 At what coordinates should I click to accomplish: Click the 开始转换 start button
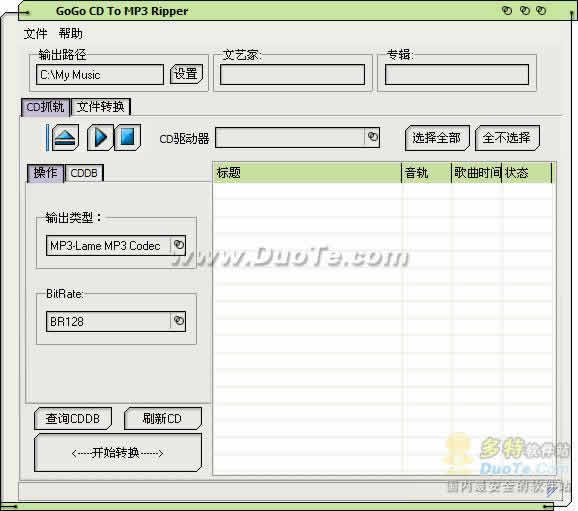point(118,452)
